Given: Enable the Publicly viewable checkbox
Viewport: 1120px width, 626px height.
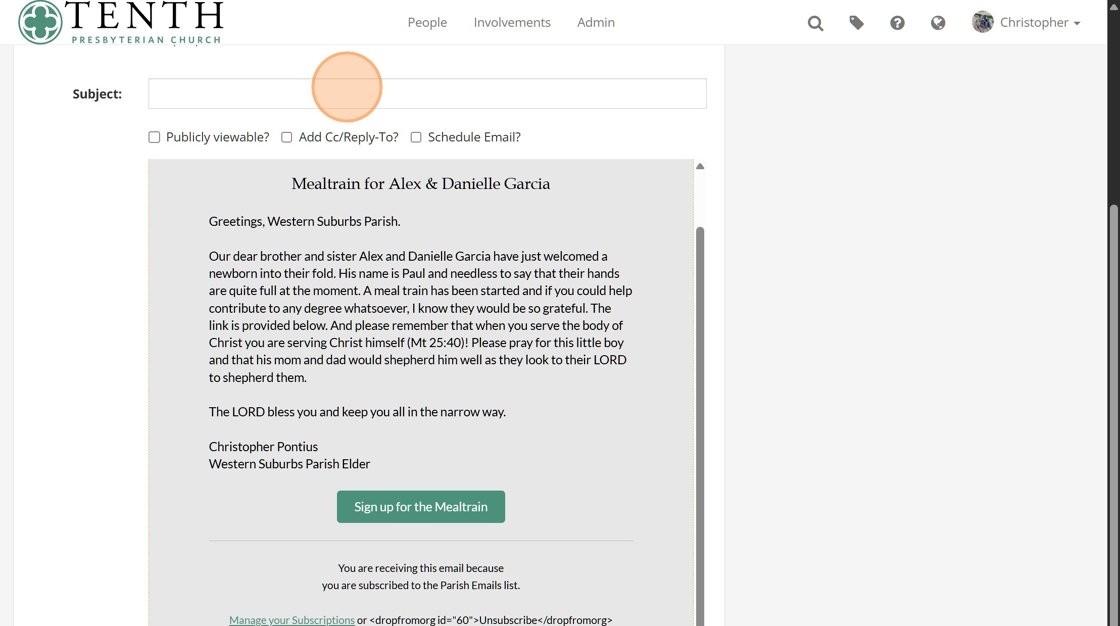Looking at the screenshot, I should point(154,137).
